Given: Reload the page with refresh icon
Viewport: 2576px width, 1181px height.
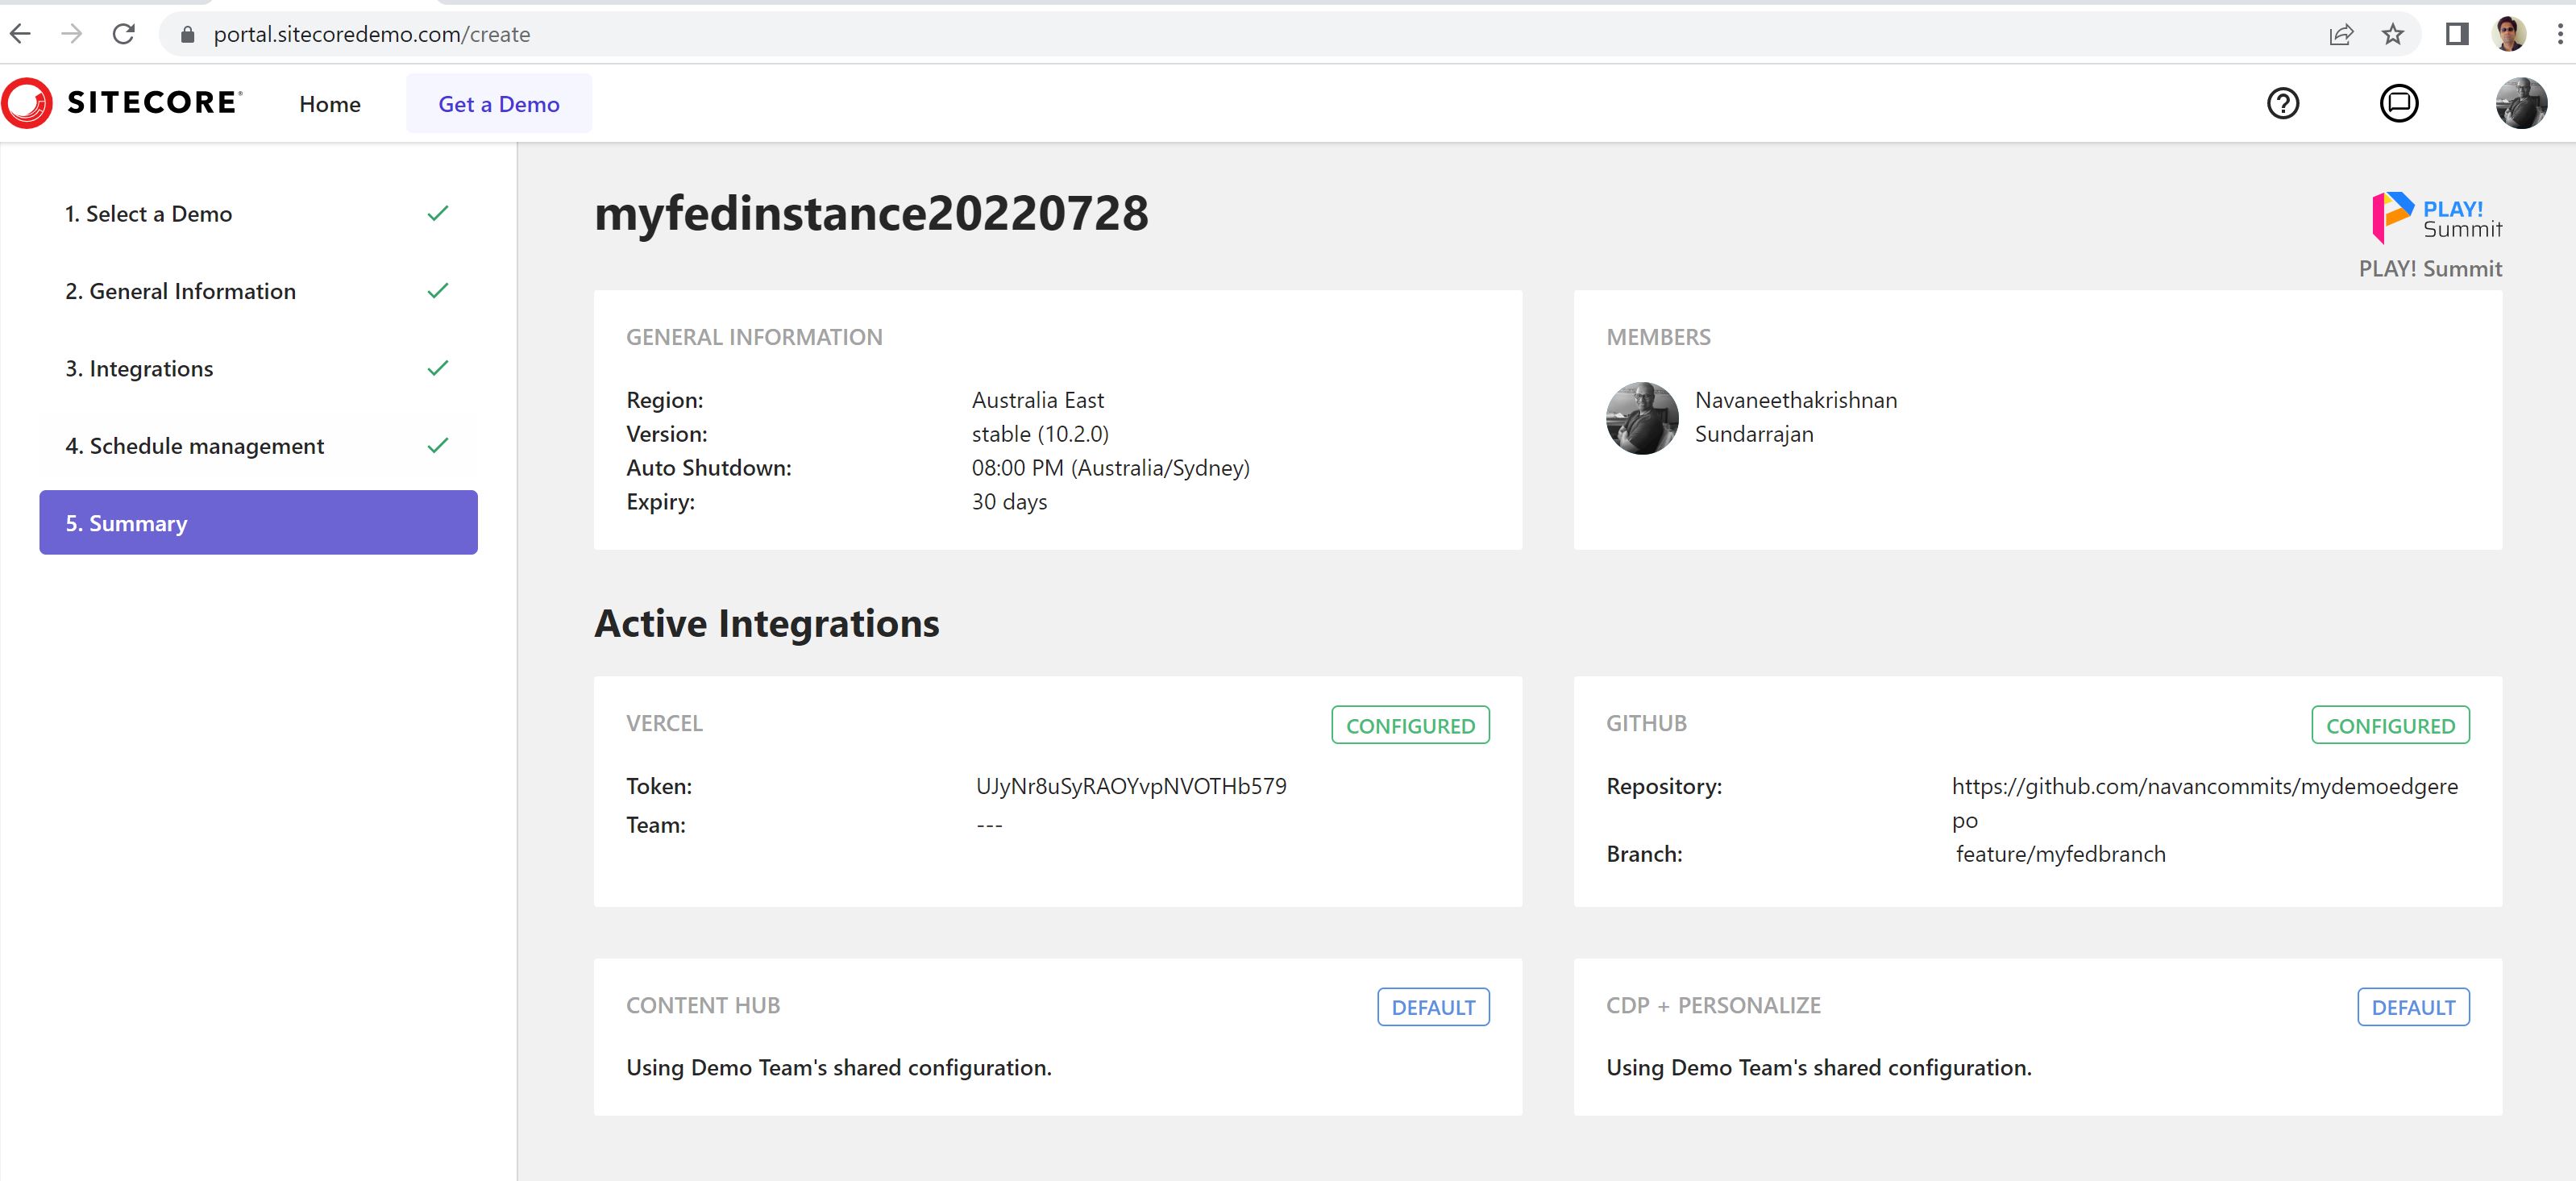Looking at the screenshot, I should tap(123, 34).
